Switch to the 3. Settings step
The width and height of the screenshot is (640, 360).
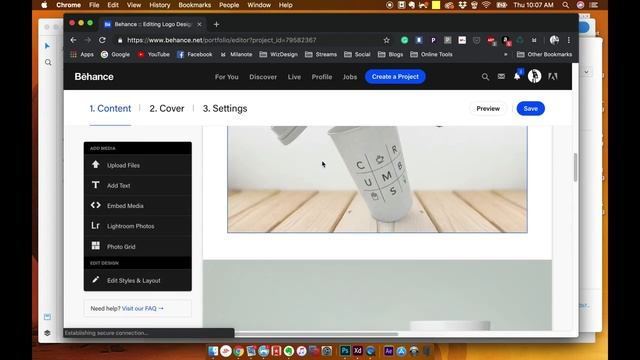pos(225,109)
